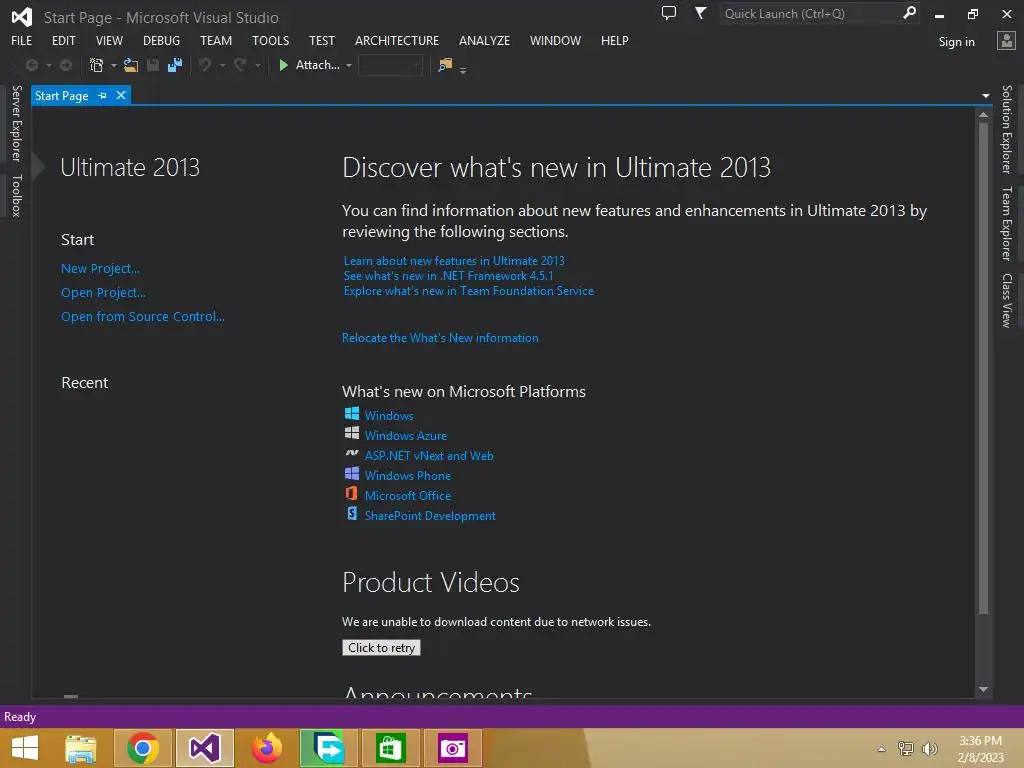Expand the Undo history dropdown arrow
The height and width of the screenshot is (768, 1024).
223,66
